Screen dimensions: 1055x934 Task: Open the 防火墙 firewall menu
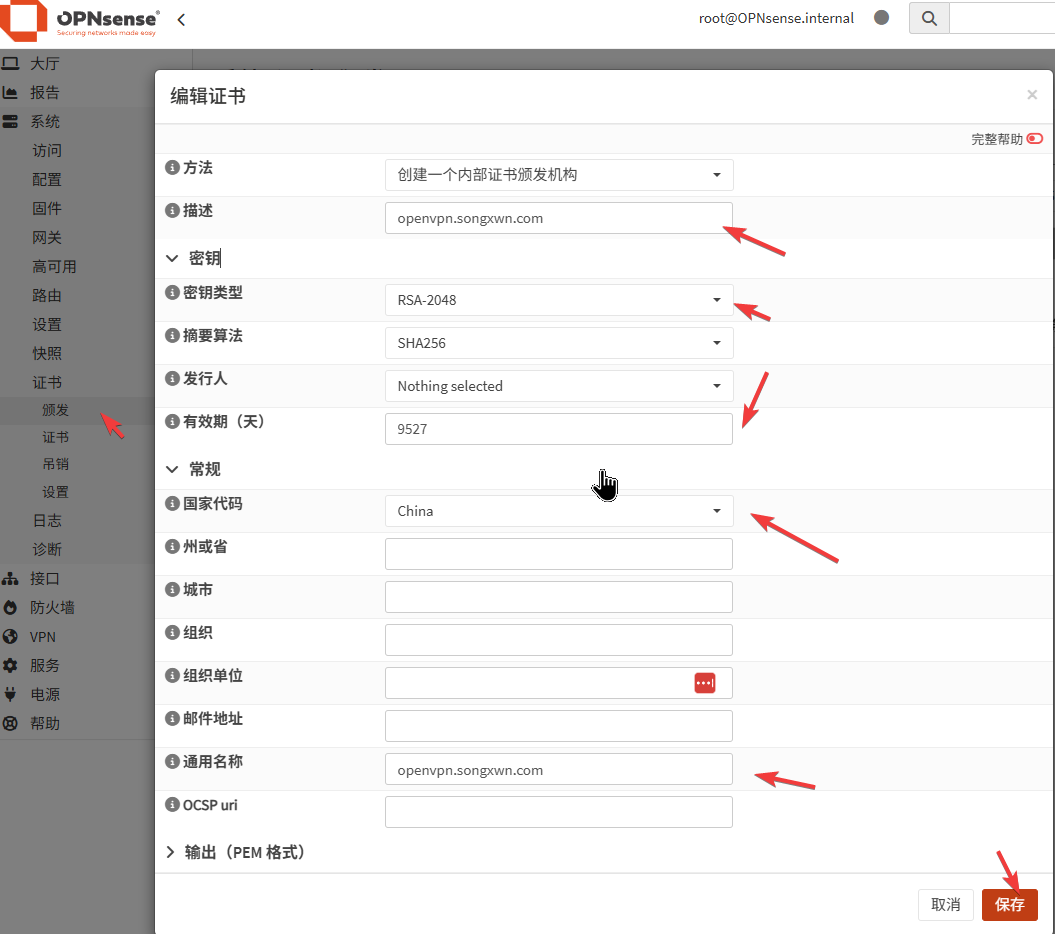52,607
